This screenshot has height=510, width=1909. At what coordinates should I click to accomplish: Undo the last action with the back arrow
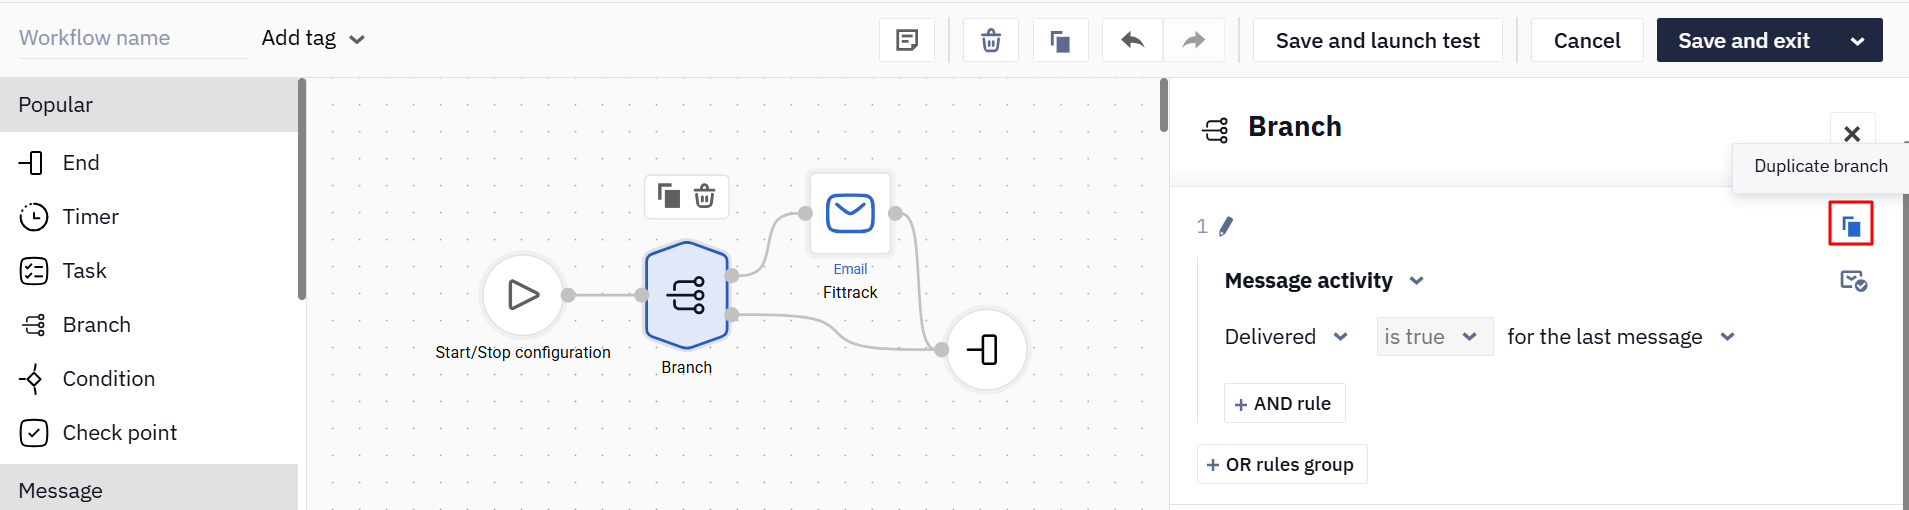(1132, 40)
